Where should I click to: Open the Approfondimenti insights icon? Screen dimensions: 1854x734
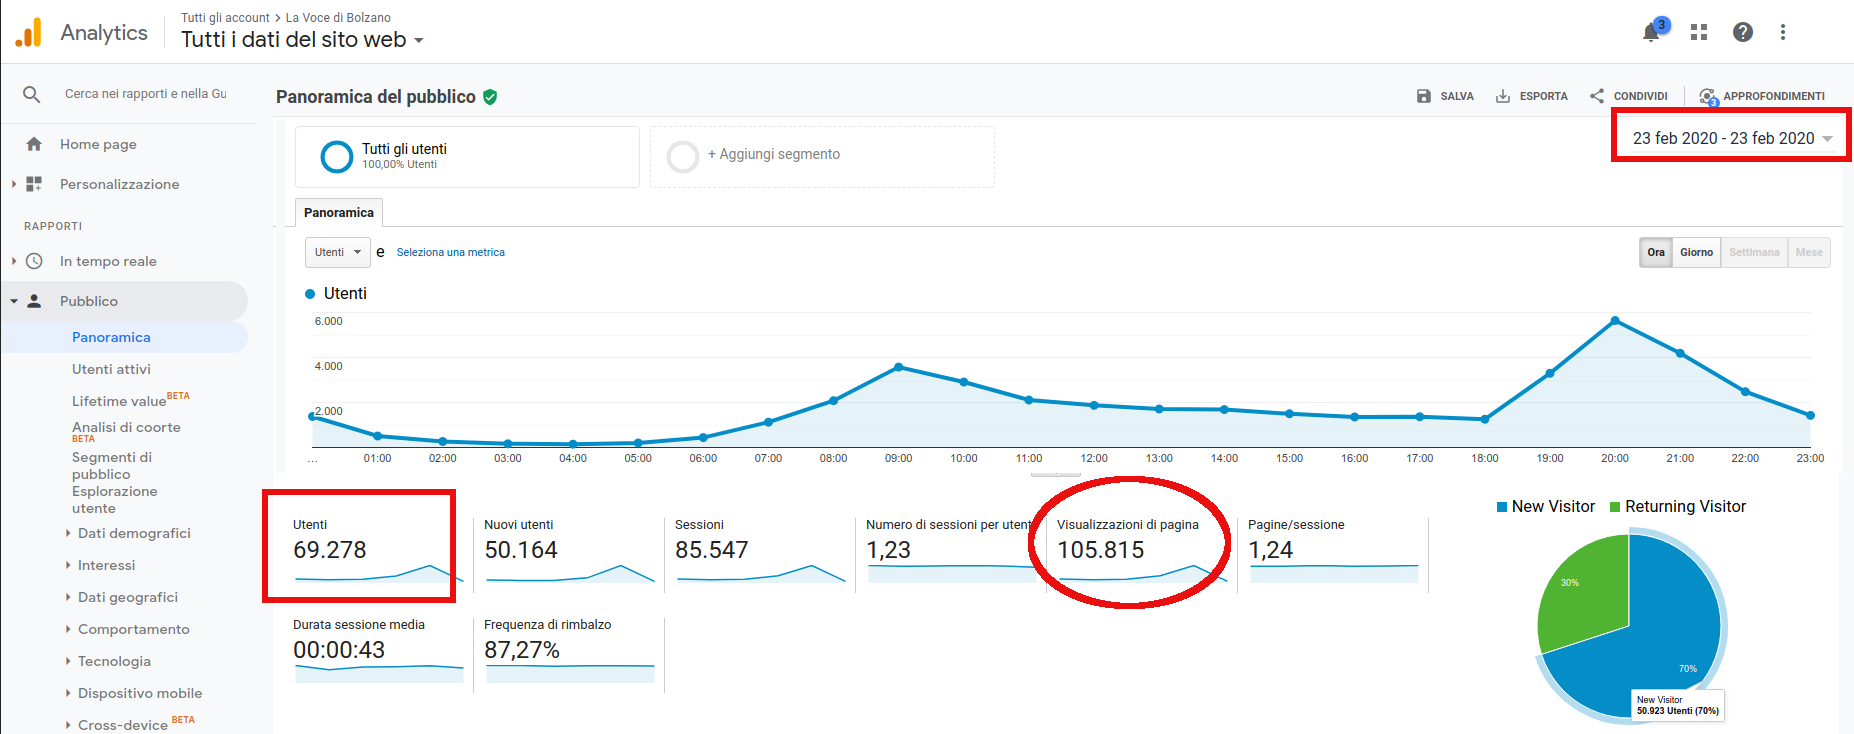1708,96
